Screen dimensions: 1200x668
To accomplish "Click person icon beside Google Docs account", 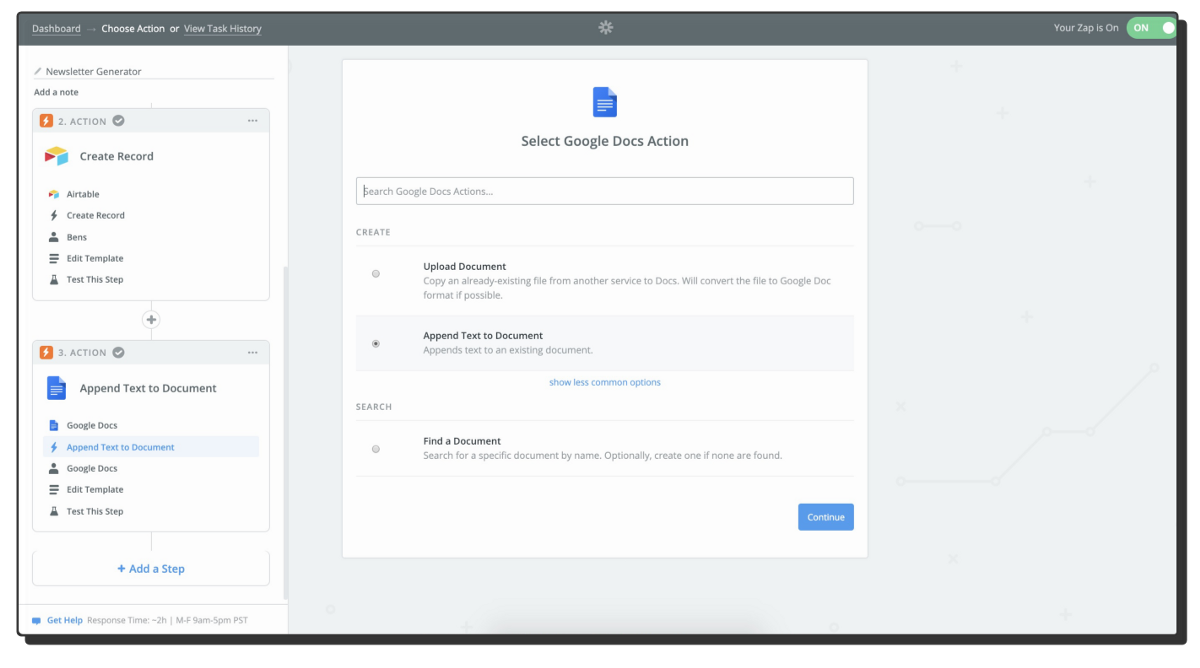I will [54, 468].
